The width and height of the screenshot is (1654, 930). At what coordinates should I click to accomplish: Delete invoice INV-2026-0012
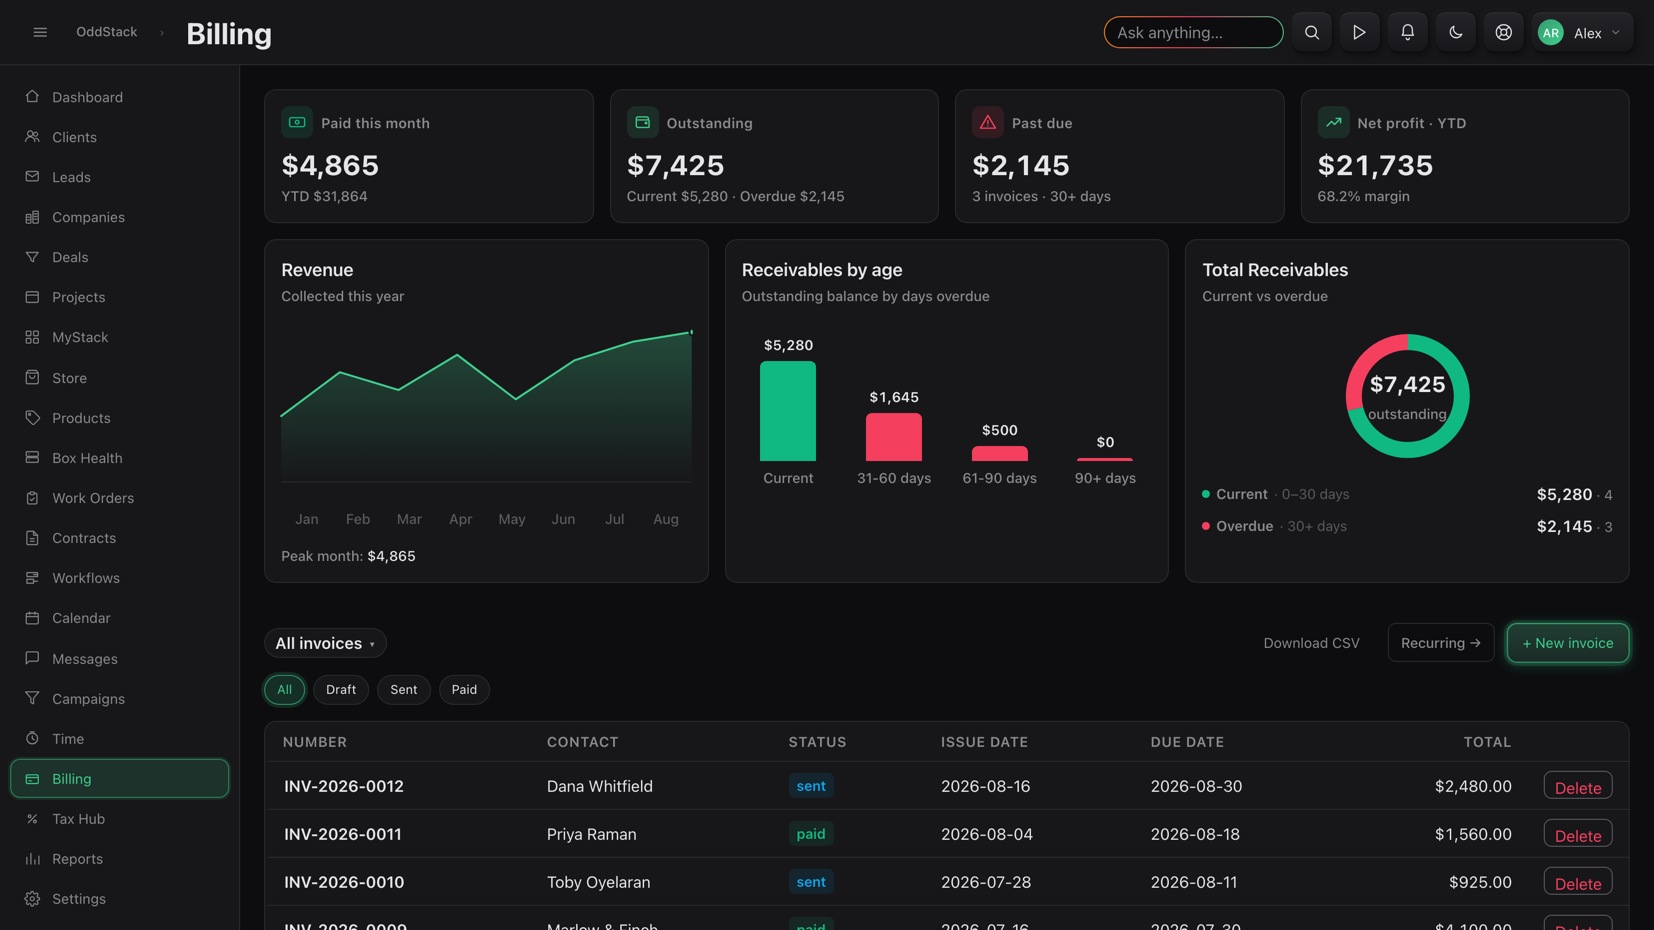[1578, 787]
